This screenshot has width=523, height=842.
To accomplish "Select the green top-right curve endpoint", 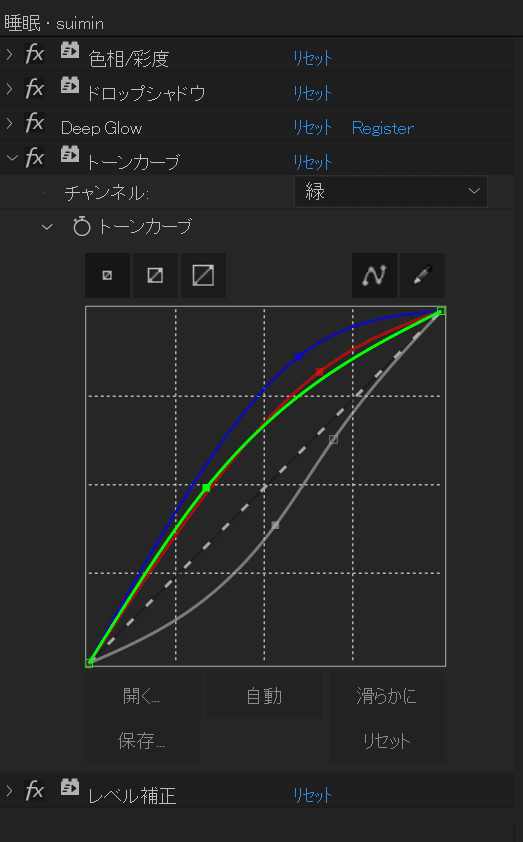I will click(441, 311).
